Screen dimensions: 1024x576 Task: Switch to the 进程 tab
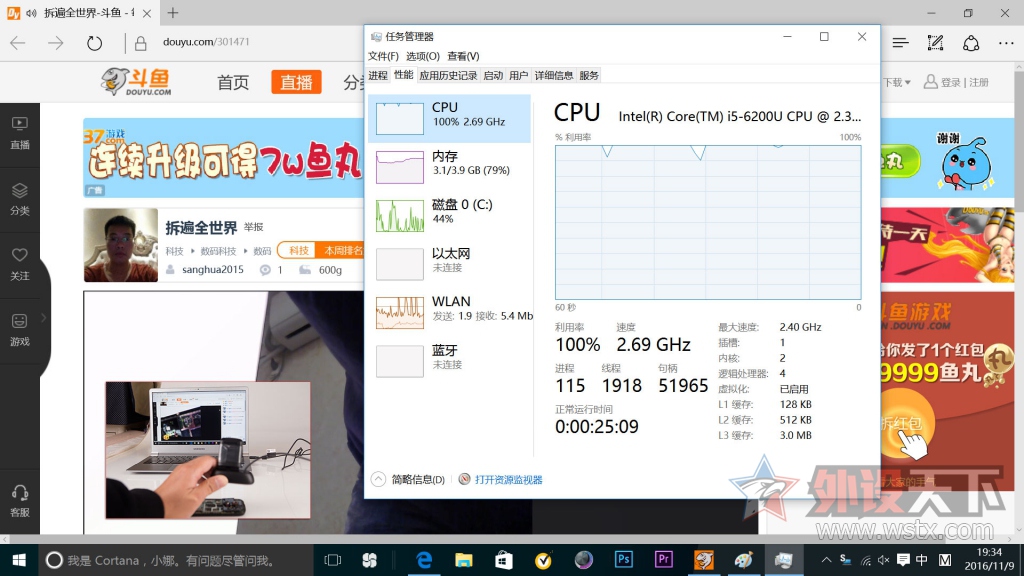pyautogui.click(x=377, y=76)
